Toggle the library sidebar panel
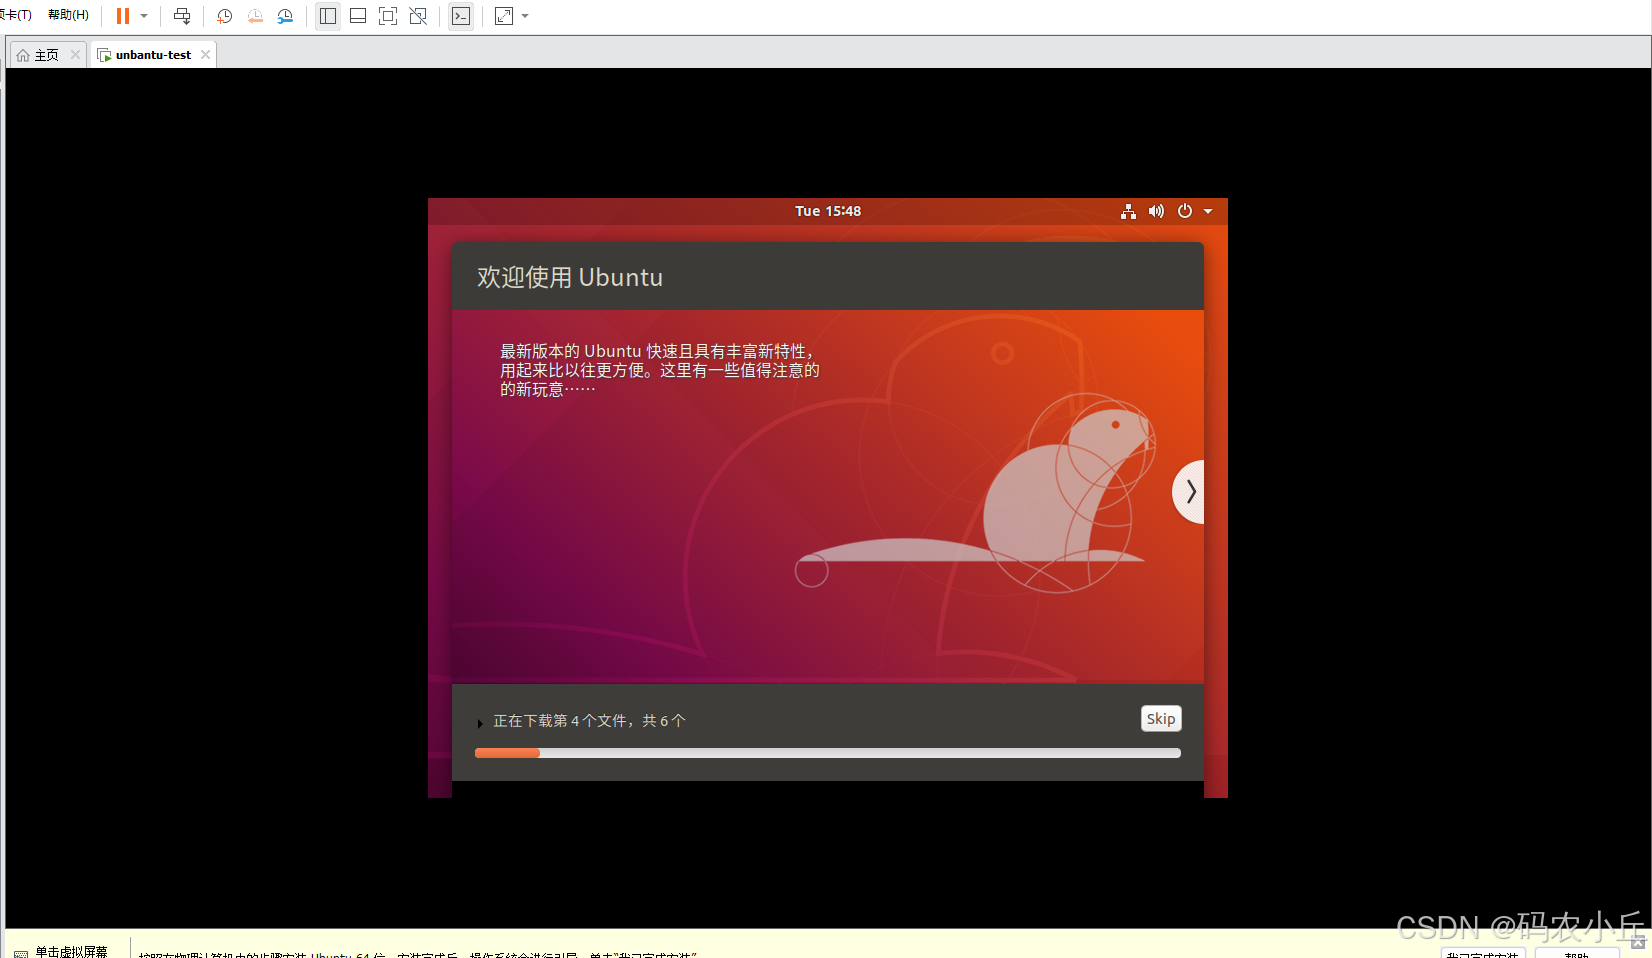This screenshot has width=1652, height=958. 328,16
